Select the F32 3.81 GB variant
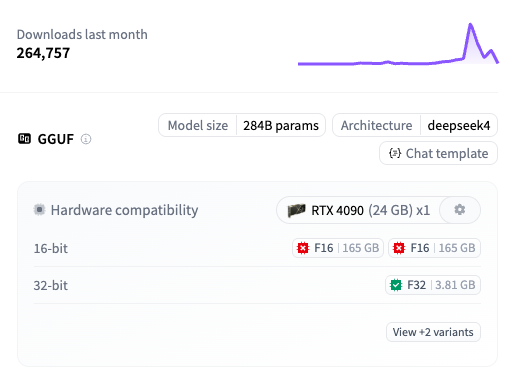The image size is (515, 386). pyautogui.click(x=433, y=285)
